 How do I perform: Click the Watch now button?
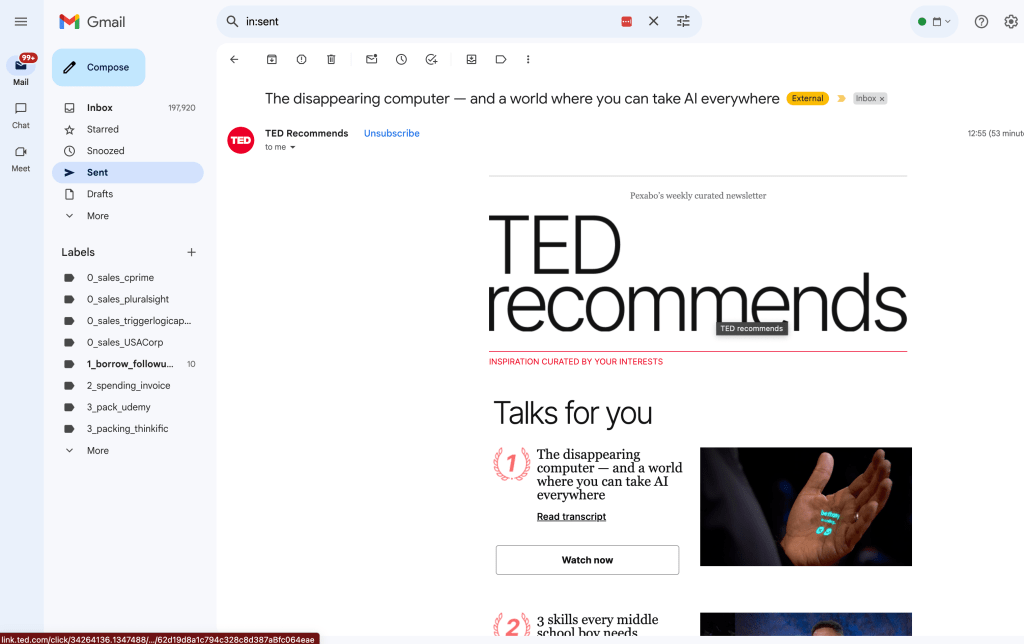click(x=587, y=560)
